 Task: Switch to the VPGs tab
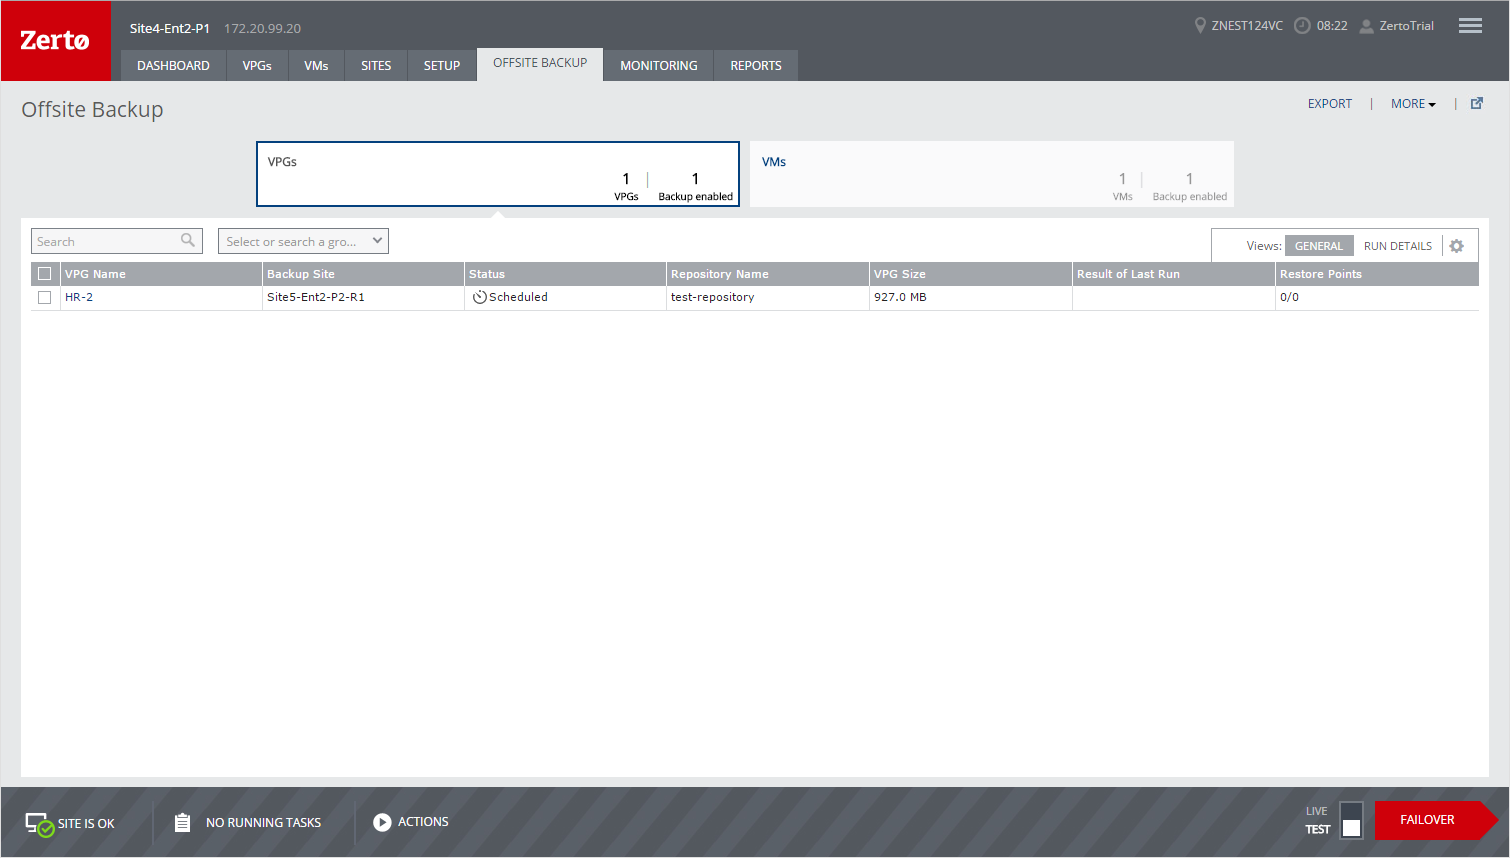[x=257, y=65]
